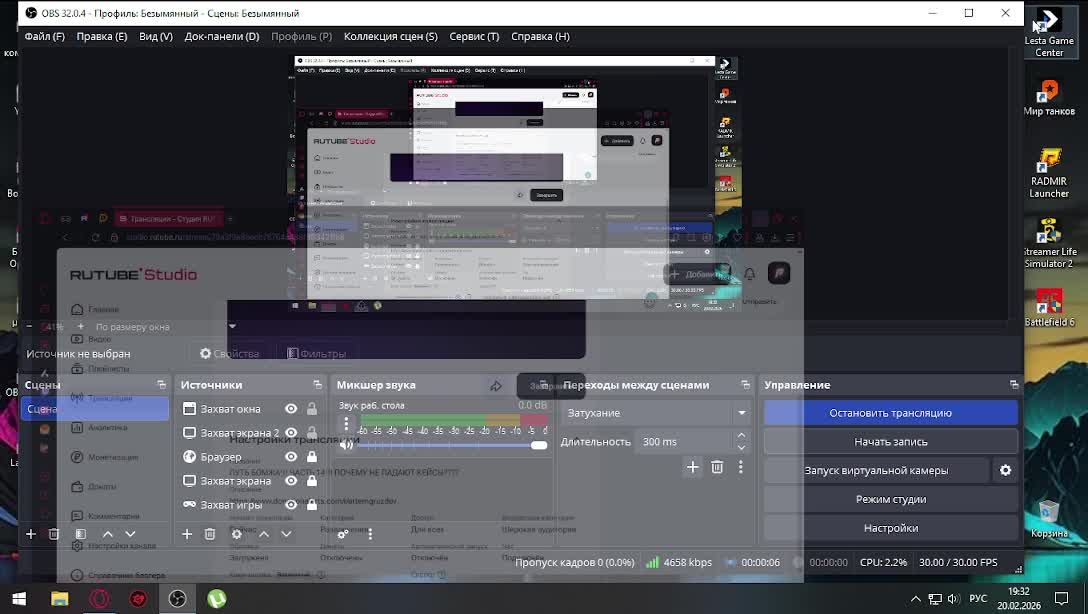Open the Opera GX browser from taskbar
Viewport: 1088px width, 614px height.
[x=99, y=598]
